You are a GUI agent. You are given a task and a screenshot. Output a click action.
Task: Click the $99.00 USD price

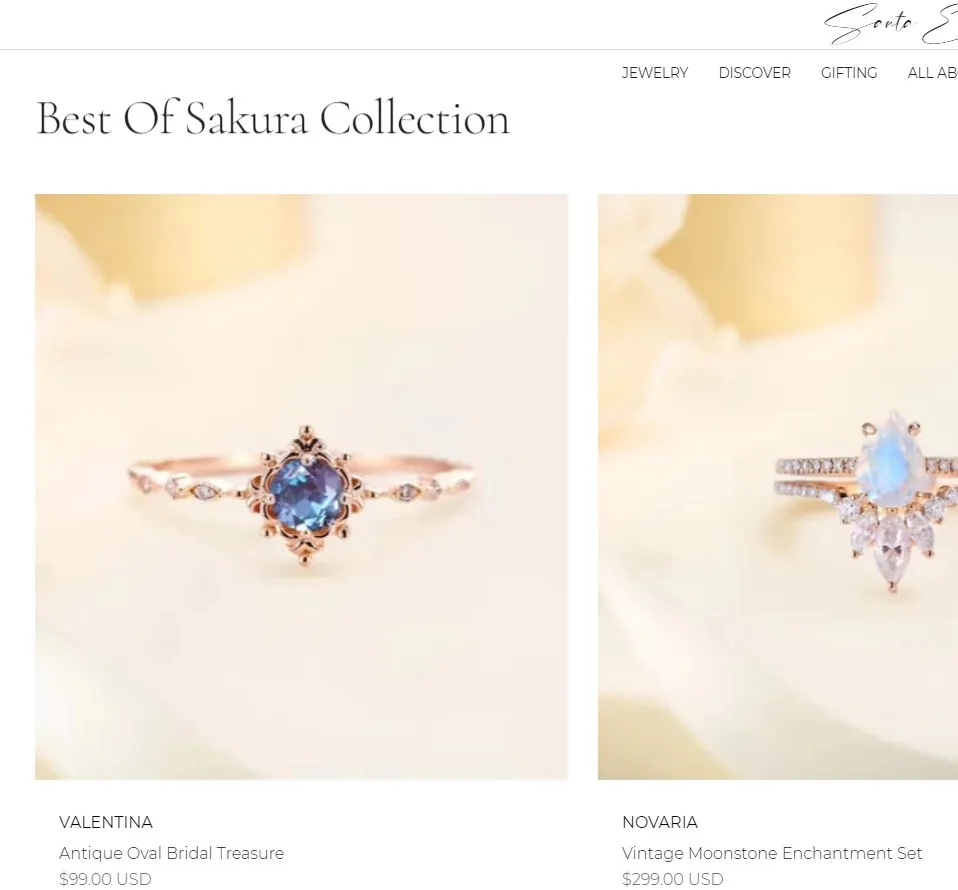pos(105,879)
